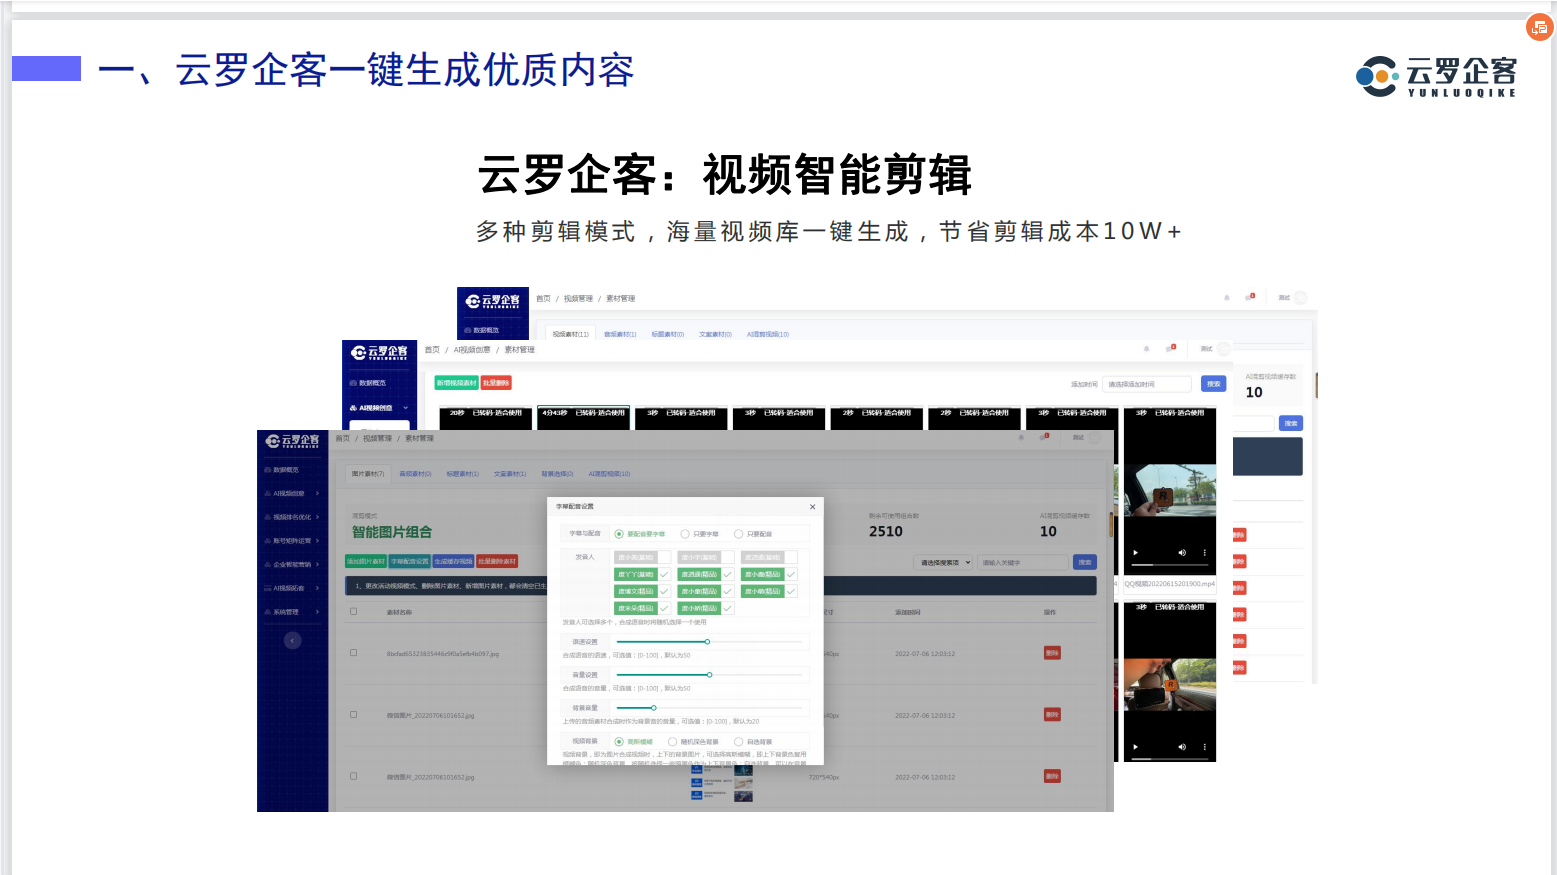The height and width of the screenshot is (875, 1557).
Task: Switch to 音频素材(1) tab in the back window
Action: tap(620, 334)
